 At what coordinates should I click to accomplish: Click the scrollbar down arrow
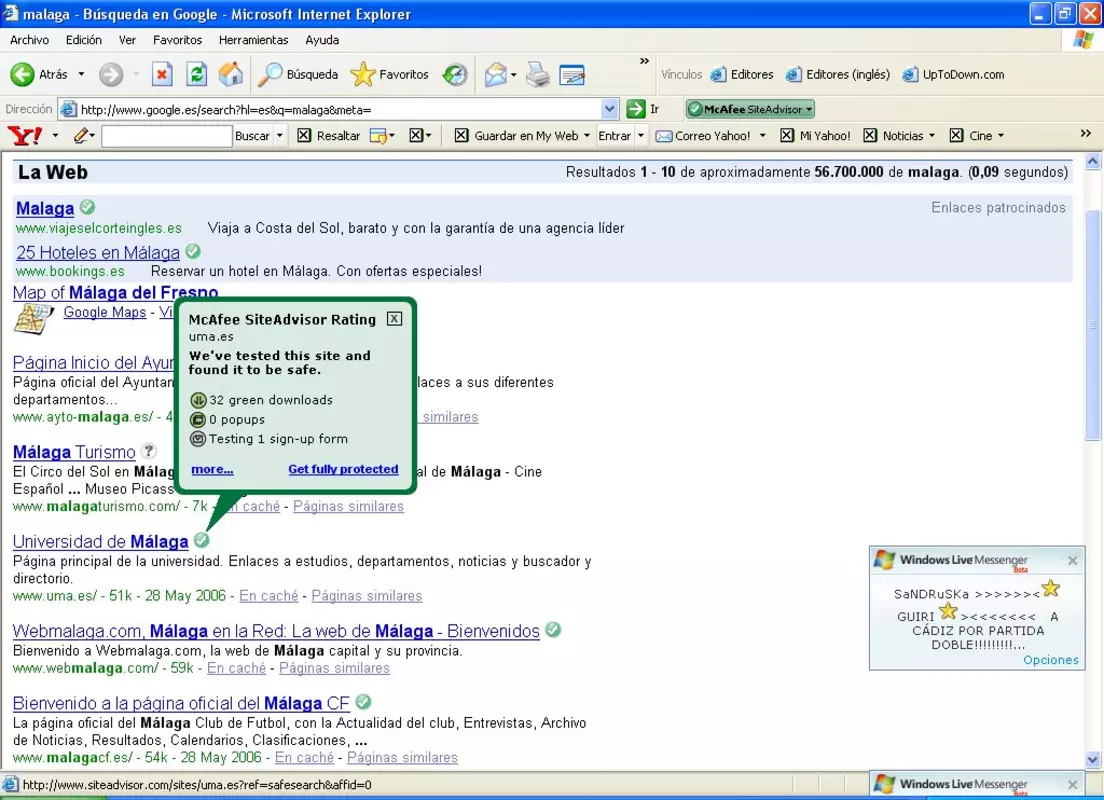tap(1093, 759)
